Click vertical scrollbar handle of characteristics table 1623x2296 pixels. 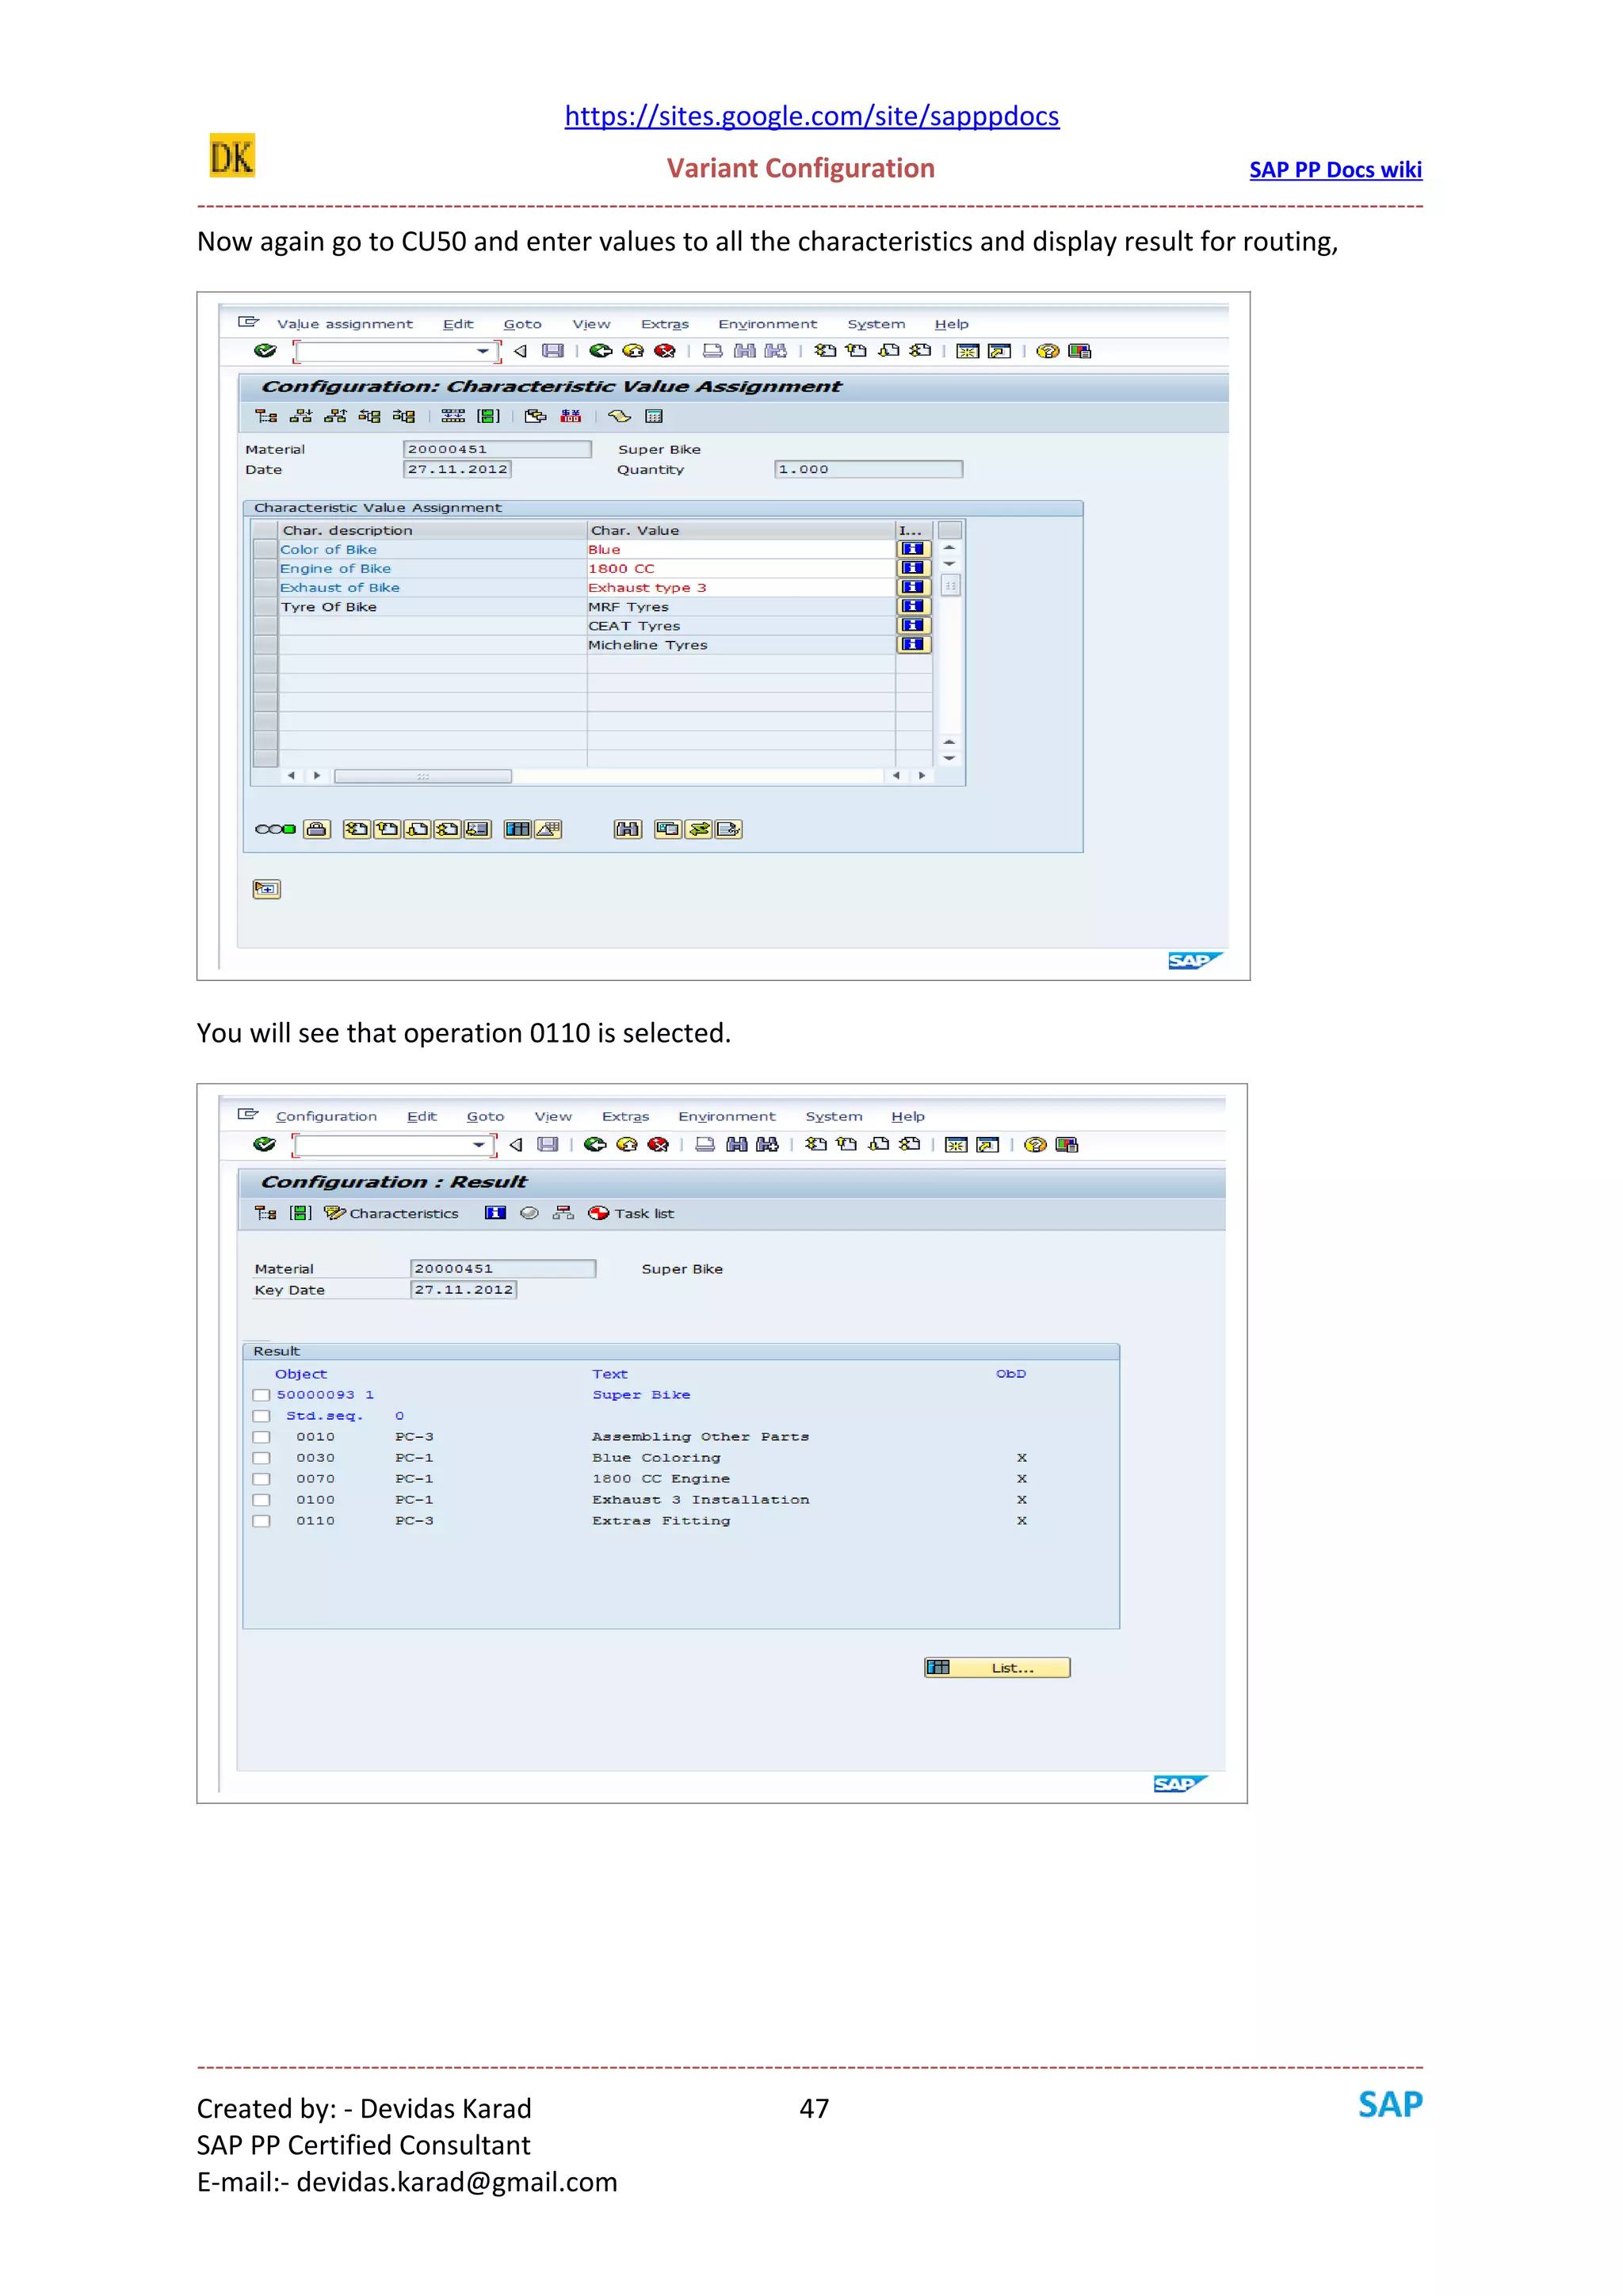(950, 586)
